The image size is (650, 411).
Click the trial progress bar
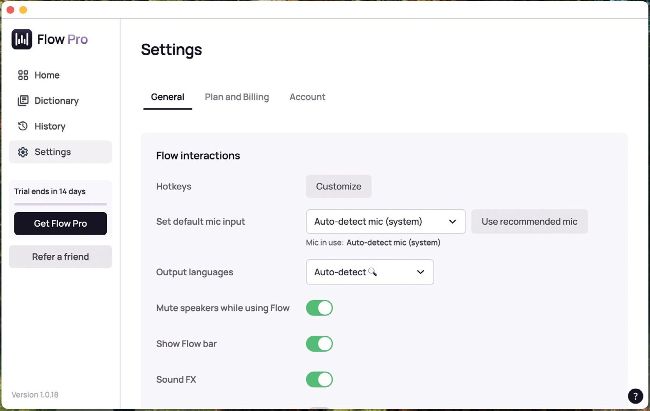coord(60,204)
